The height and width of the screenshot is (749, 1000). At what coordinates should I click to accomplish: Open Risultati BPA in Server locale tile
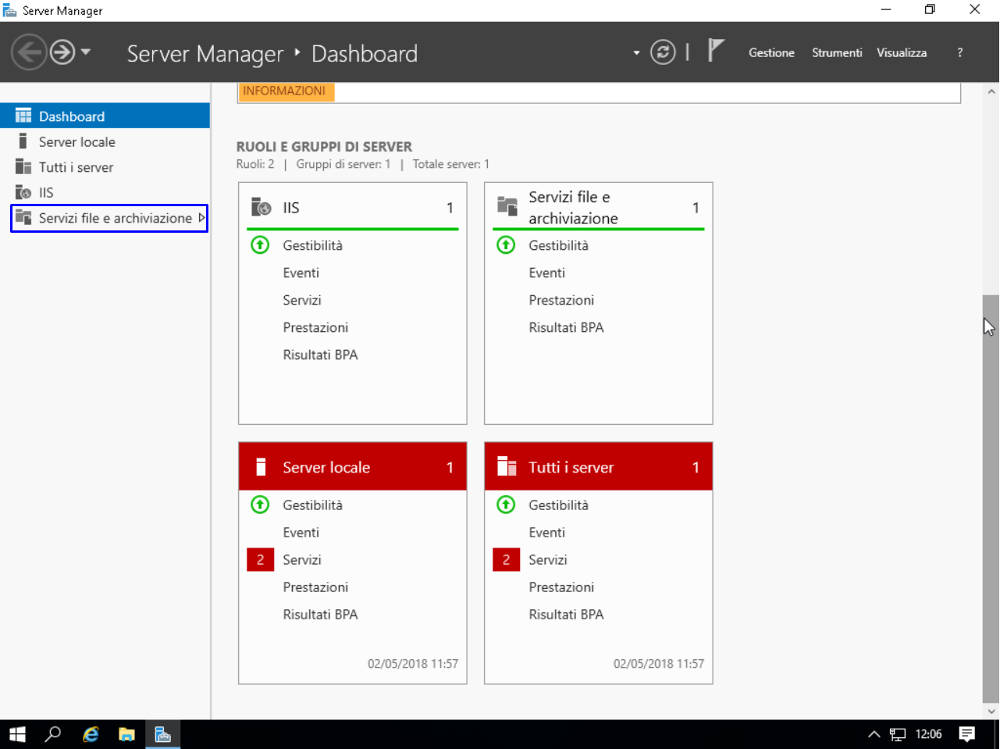(320, 614)
